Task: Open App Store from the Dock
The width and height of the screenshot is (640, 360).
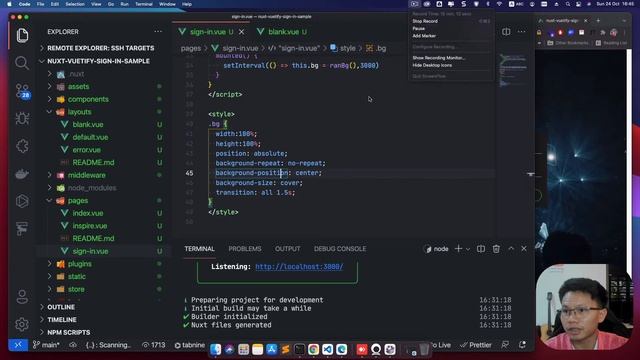Action: (x=271, y=349)
